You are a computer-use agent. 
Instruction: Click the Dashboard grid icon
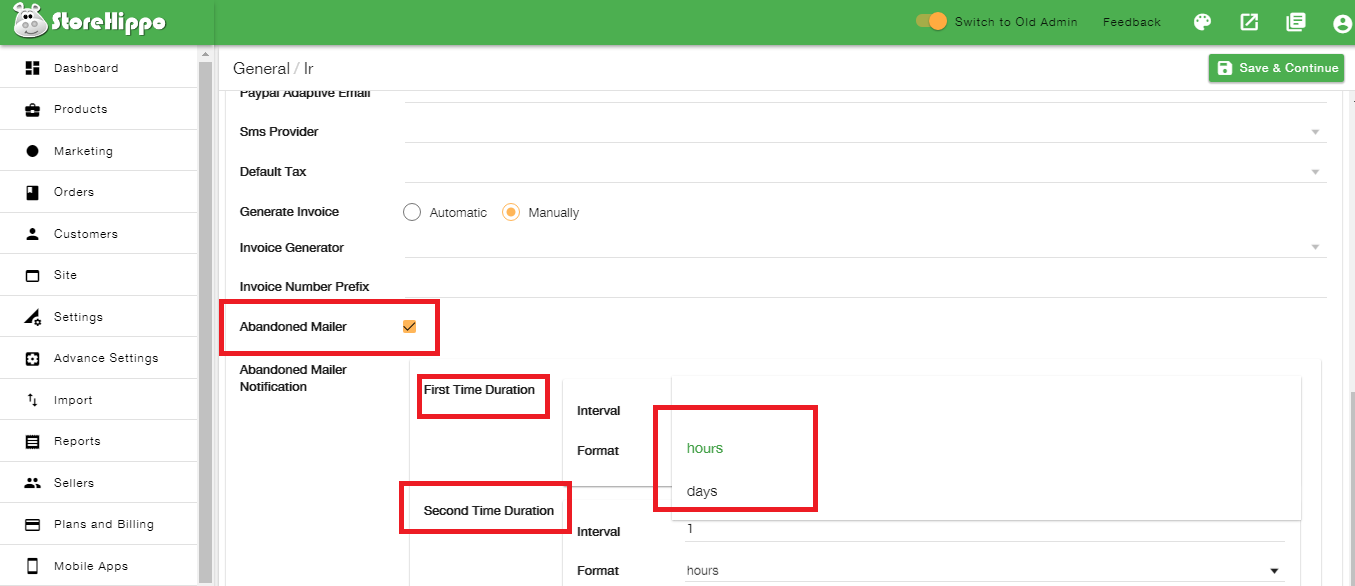tap(32, 68)
